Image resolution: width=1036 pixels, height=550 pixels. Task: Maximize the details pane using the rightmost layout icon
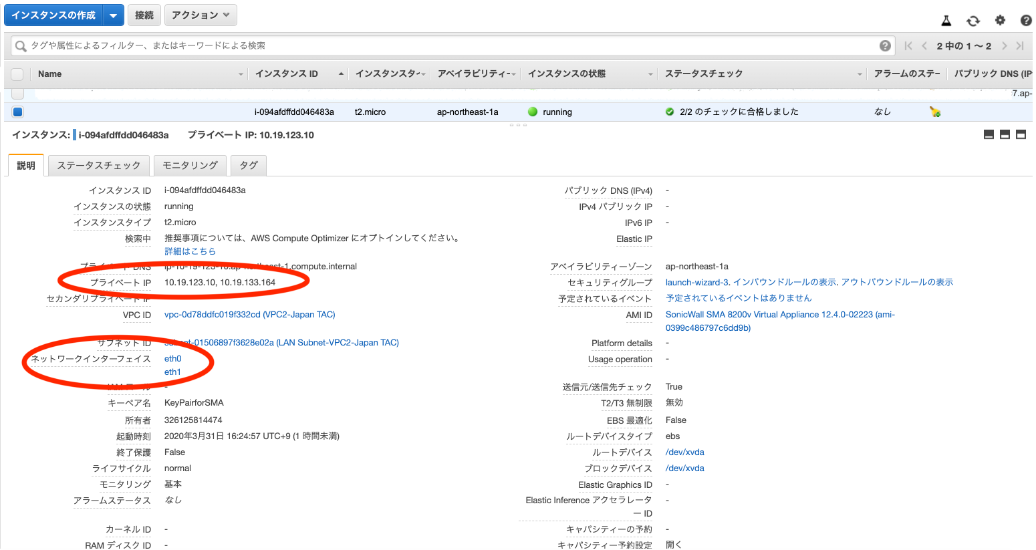[1021, 135]
